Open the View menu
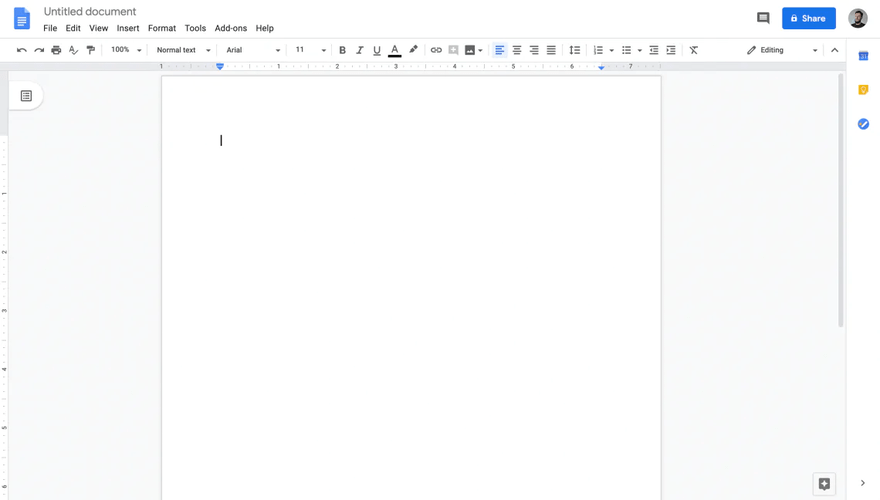The height and width of the screenshot is (500, 880). (98, 28)
